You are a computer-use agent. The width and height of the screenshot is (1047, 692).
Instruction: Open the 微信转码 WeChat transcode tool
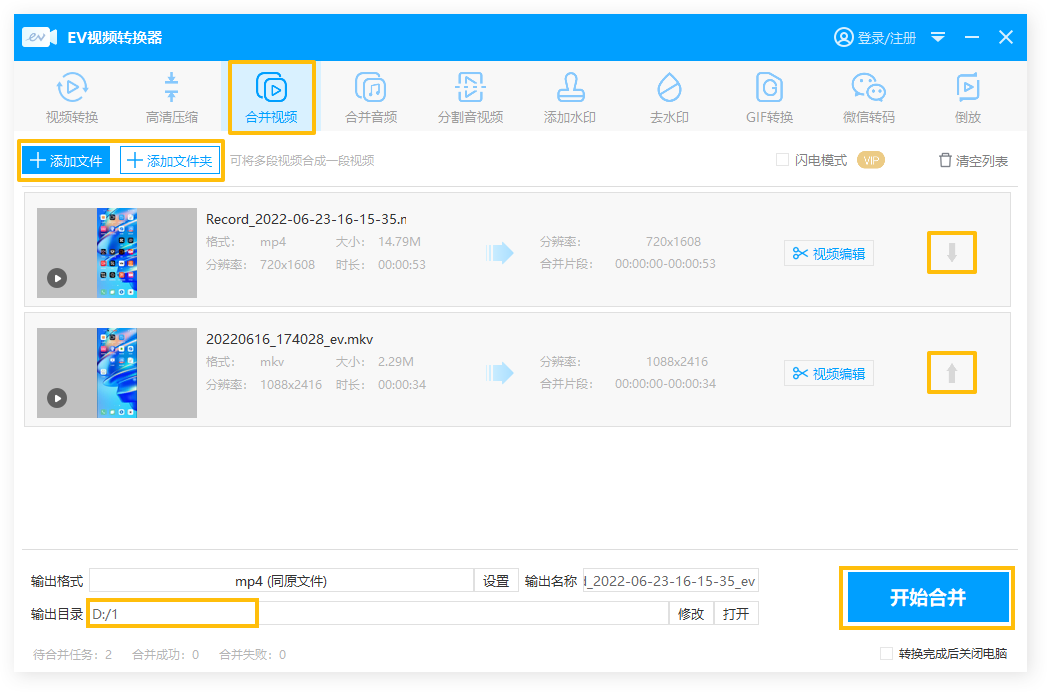[x=869, y=98]
